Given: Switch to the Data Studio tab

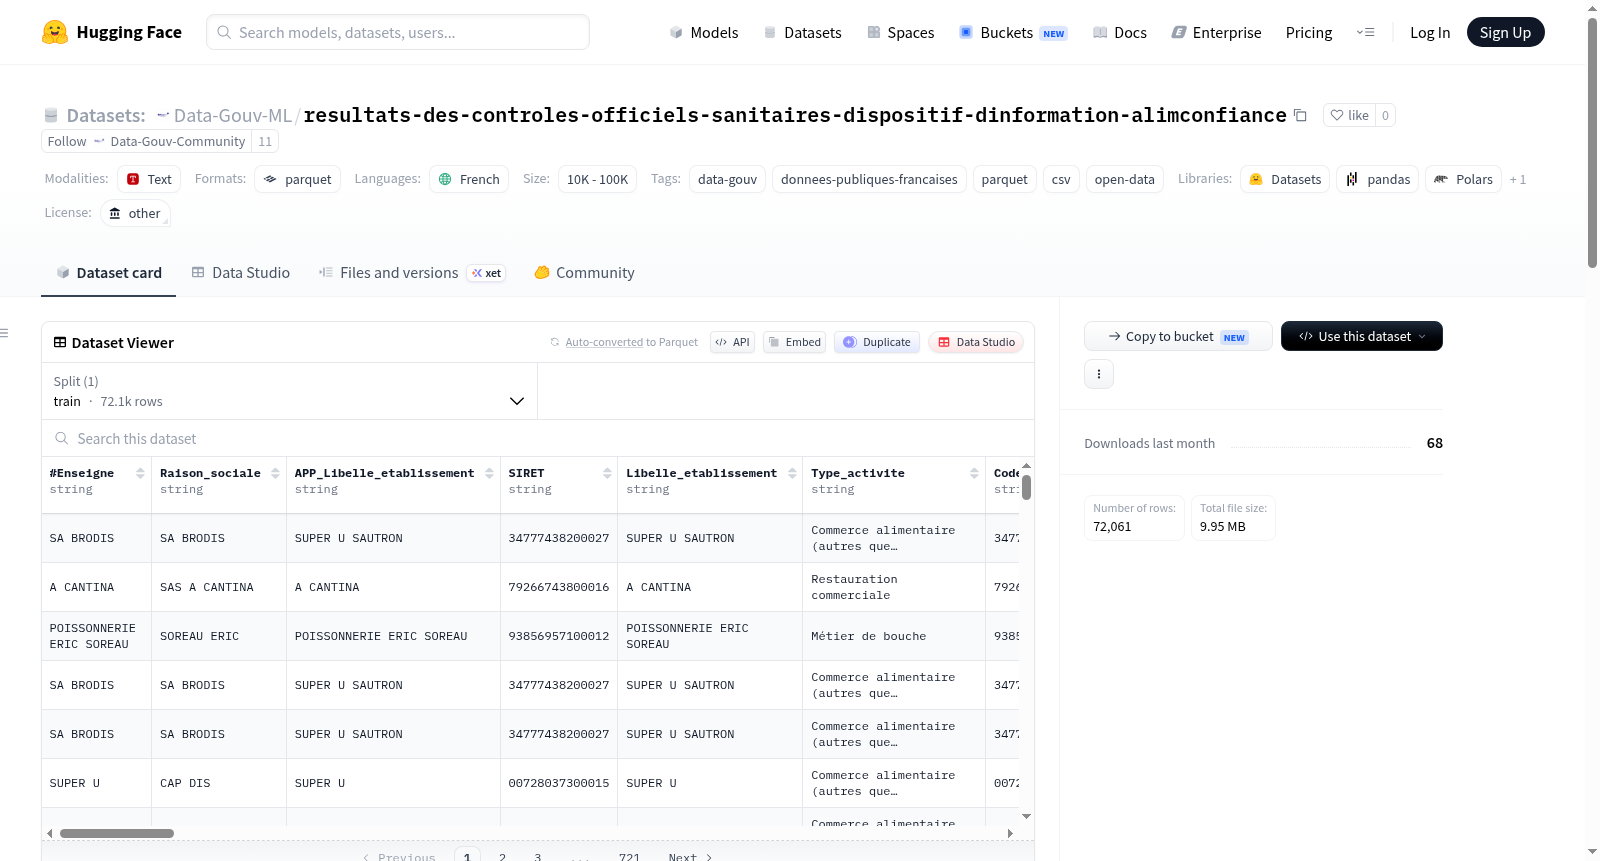Looking at the screenshot, I should coord(241,272).
